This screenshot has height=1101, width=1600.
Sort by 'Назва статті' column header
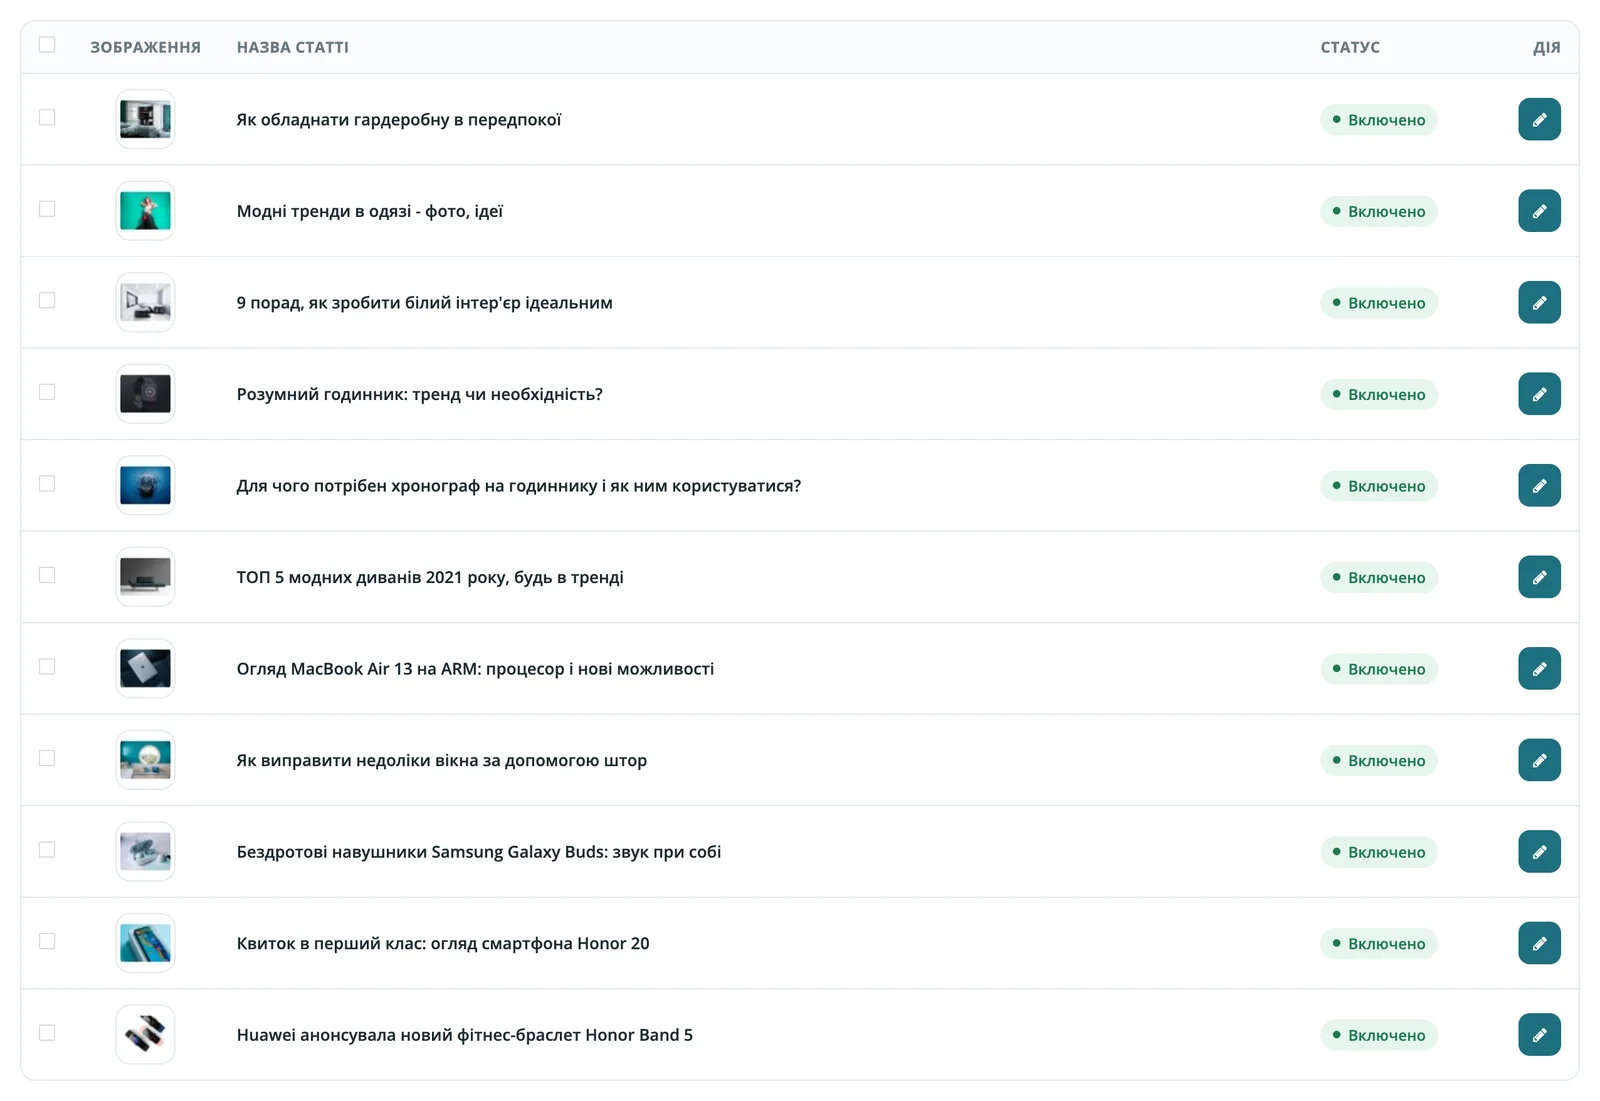[293, 47]
